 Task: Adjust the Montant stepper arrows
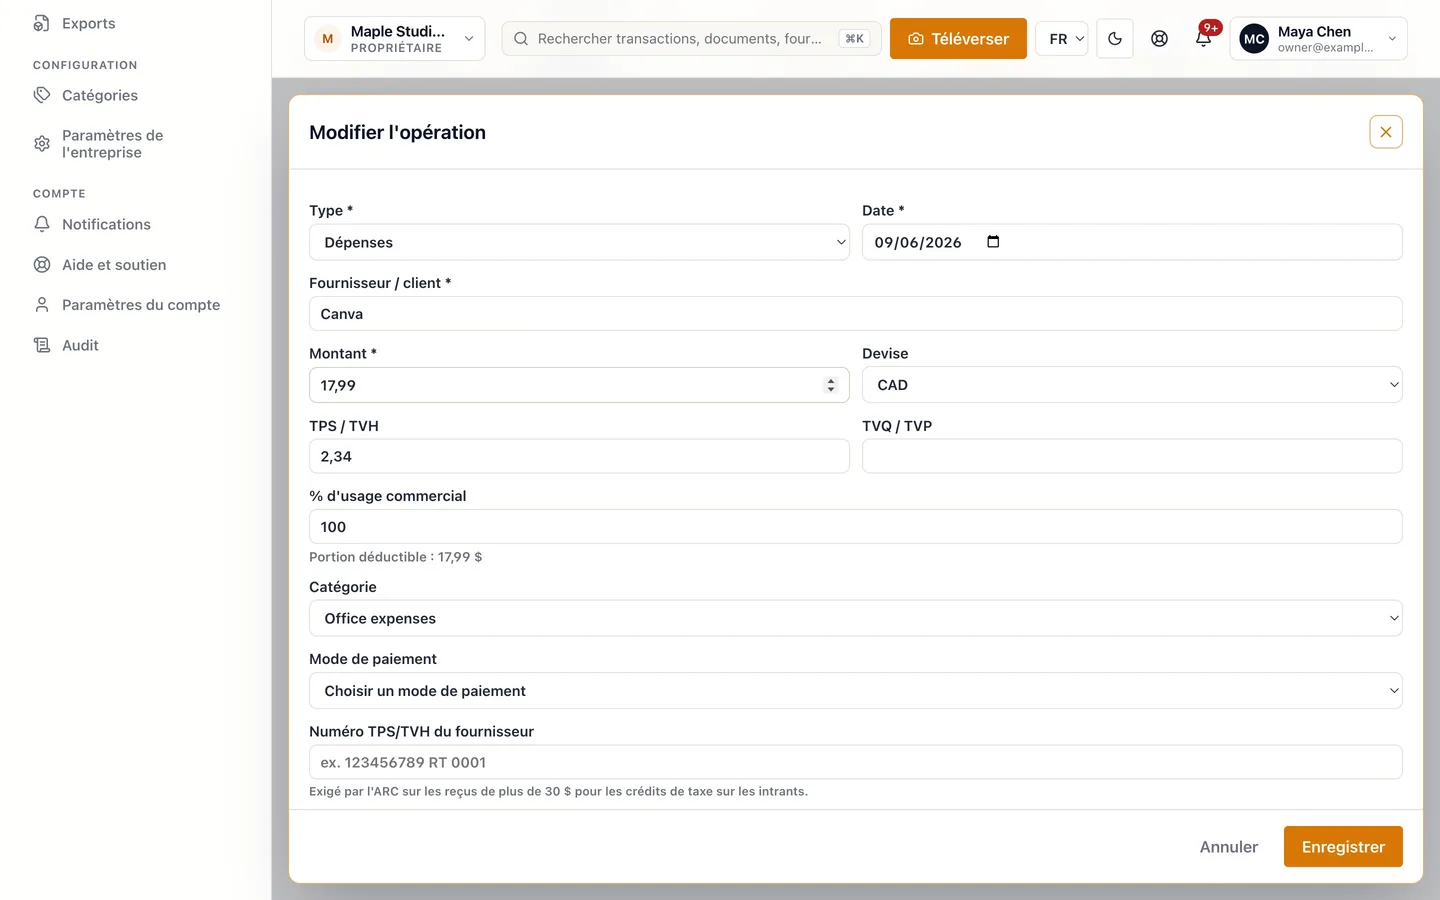(x=831, y=385)
